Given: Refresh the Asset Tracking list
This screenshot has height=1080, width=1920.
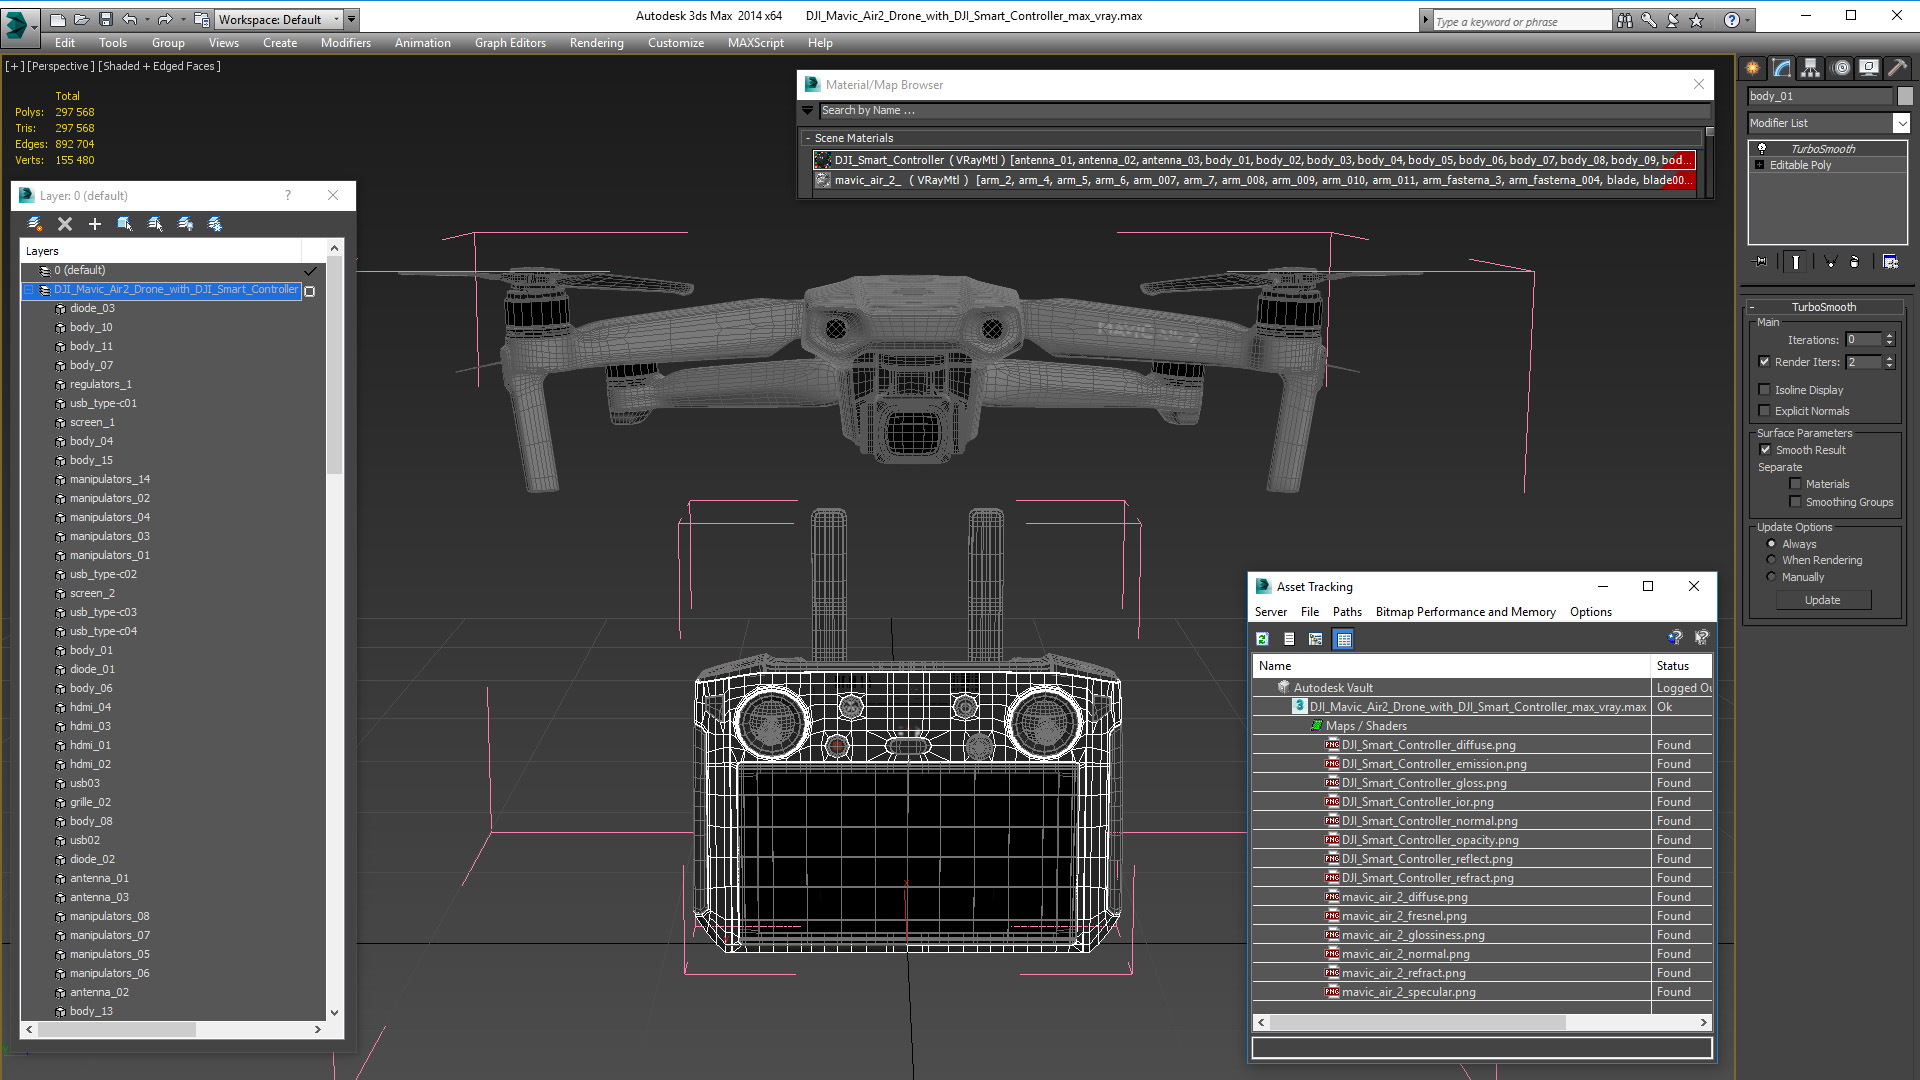Looking at the screenshot, I should coord(1263,639).
